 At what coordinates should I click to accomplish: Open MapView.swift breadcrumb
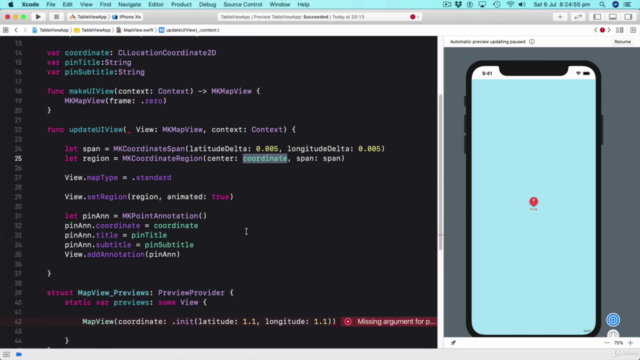point(135,30)
